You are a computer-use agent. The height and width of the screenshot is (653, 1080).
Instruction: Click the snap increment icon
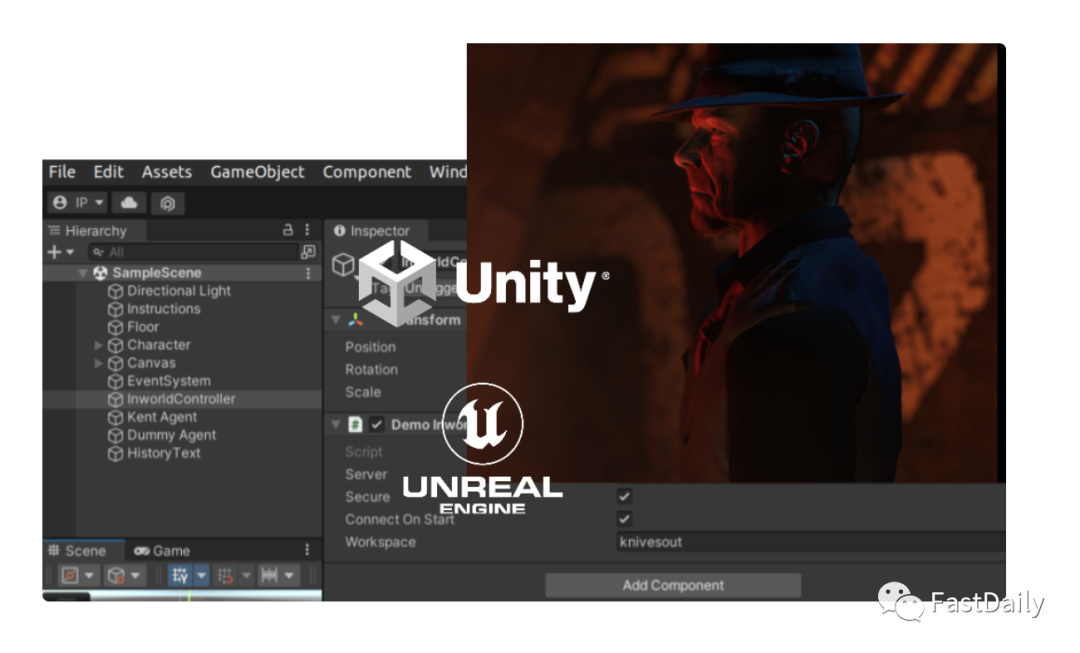click(x=225, y=575)
